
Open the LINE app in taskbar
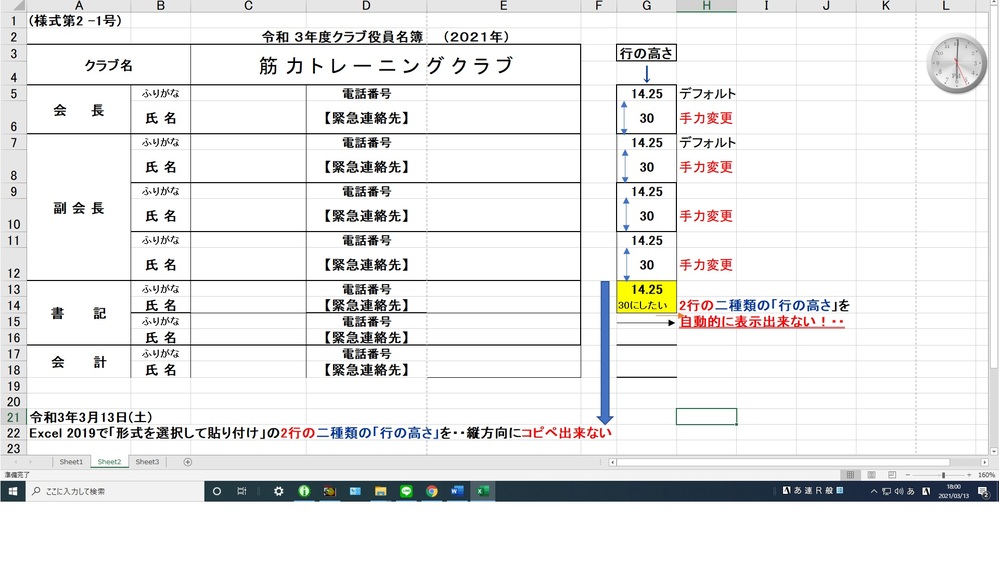click(x=406, y=491)
